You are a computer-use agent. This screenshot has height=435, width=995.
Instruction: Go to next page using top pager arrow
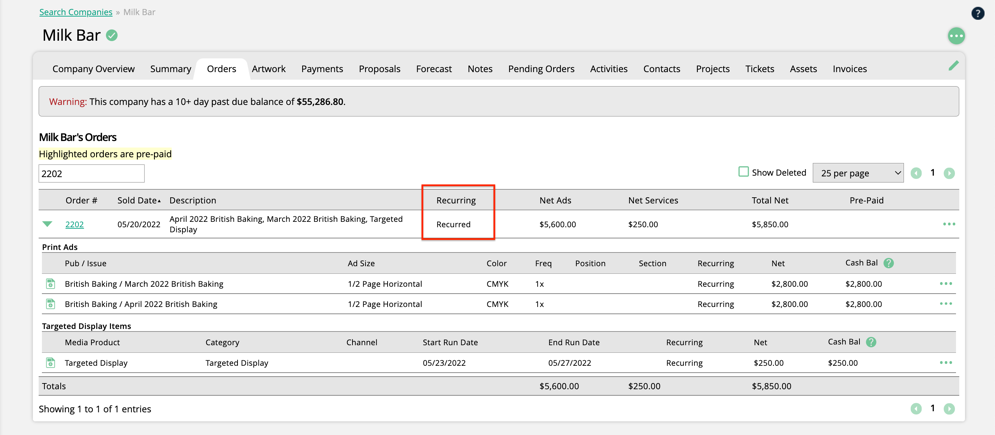(949, 173)
